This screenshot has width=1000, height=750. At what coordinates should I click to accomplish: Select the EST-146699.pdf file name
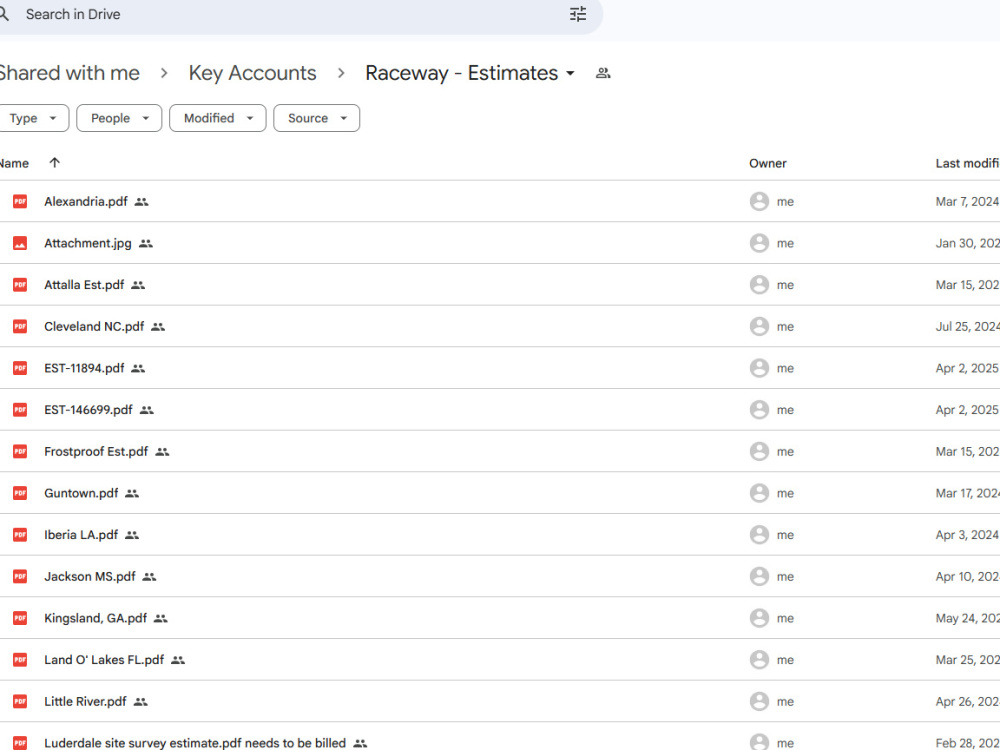88,409
